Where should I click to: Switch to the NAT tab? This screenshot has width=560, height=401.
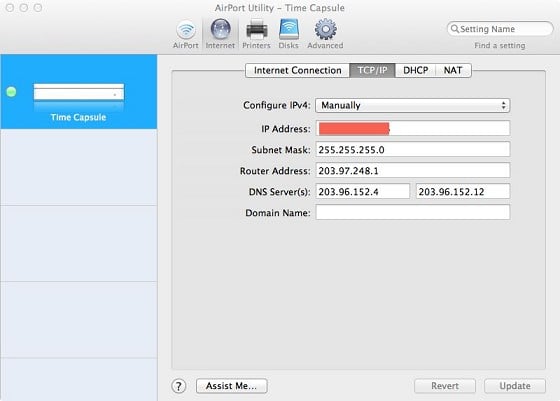pyautogui.click(x=453, y=70)
